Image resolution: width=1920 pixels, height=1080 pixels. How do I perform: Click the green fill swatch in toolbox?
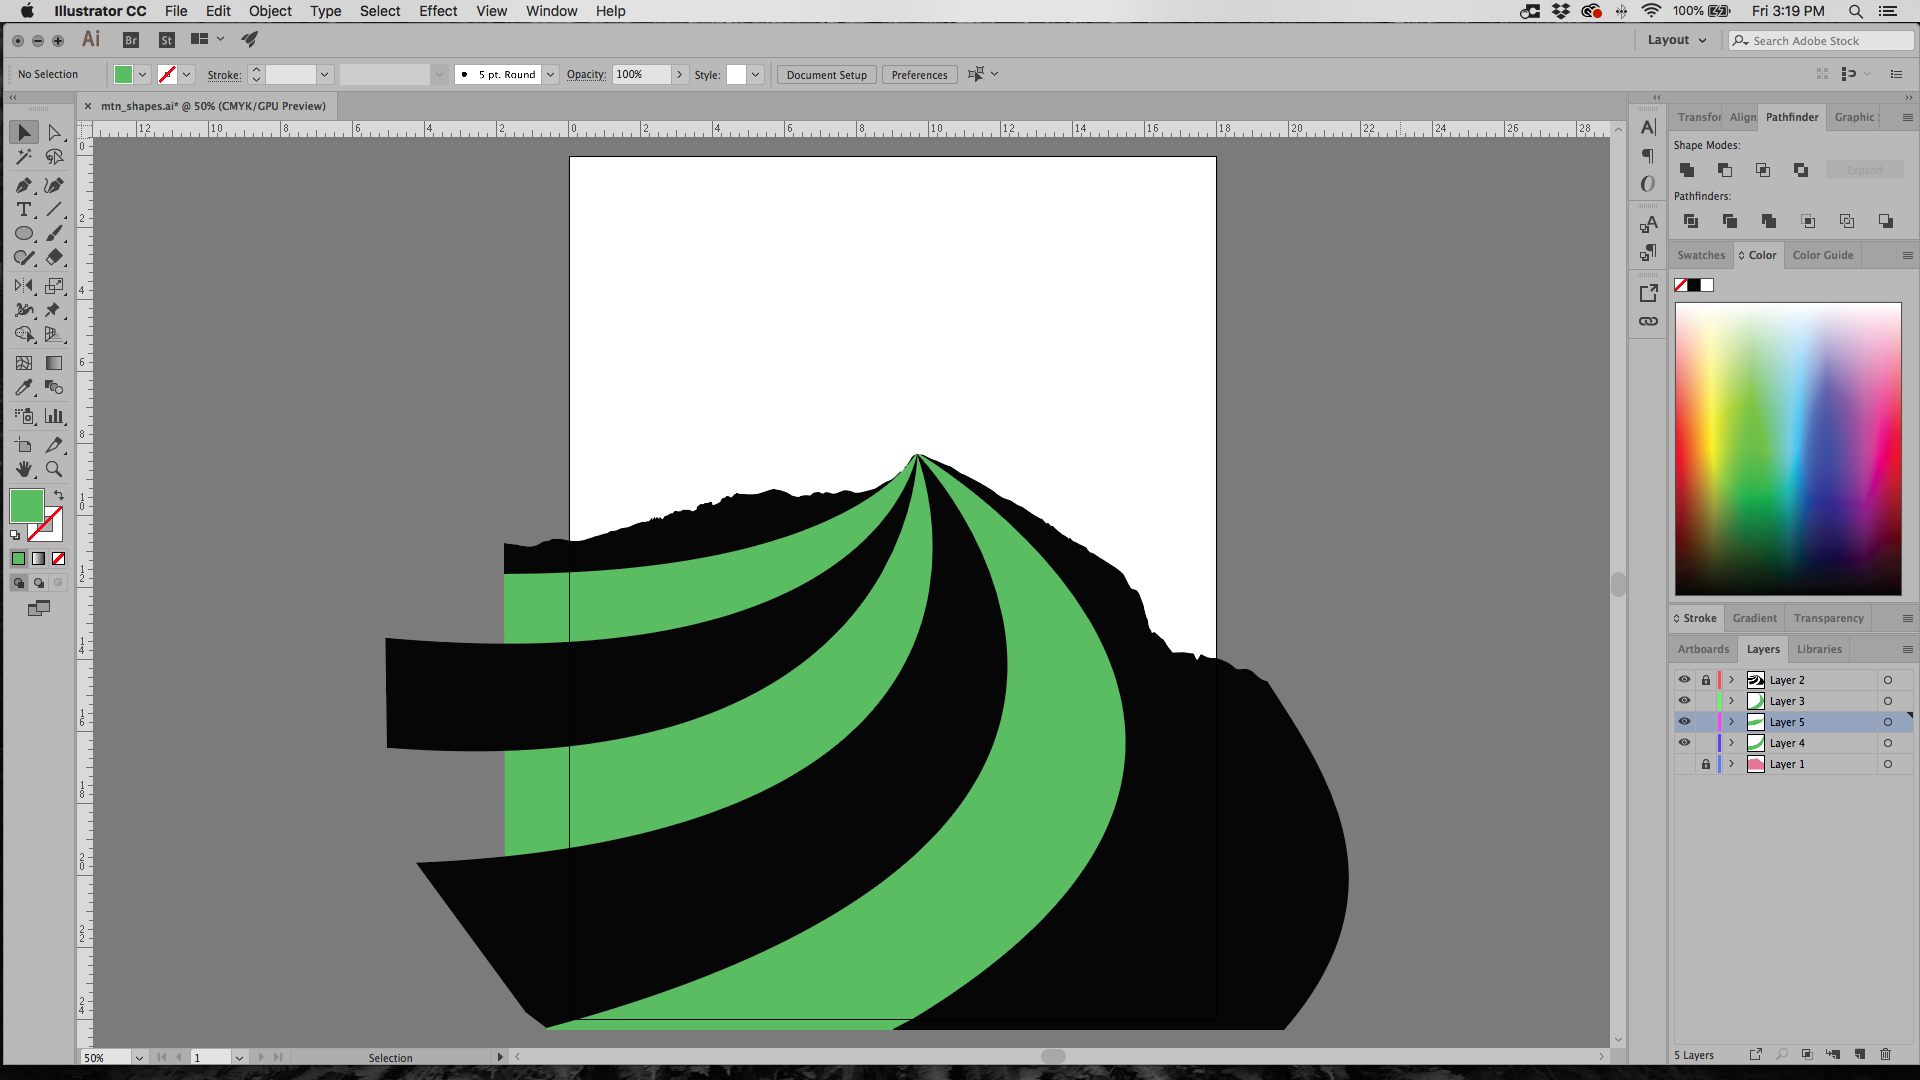[x=26, y=506]
